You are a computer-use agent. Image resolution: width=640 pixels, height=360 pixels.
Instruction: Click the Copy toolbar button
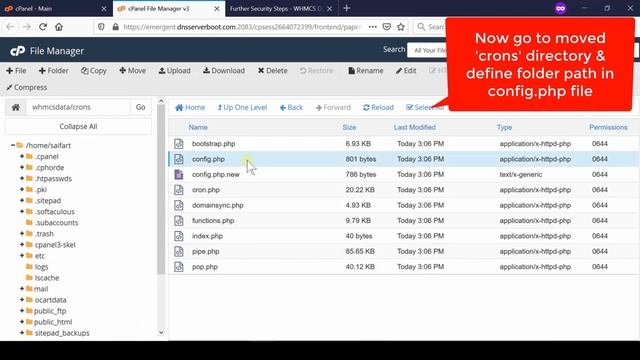[x=93, y=71]
